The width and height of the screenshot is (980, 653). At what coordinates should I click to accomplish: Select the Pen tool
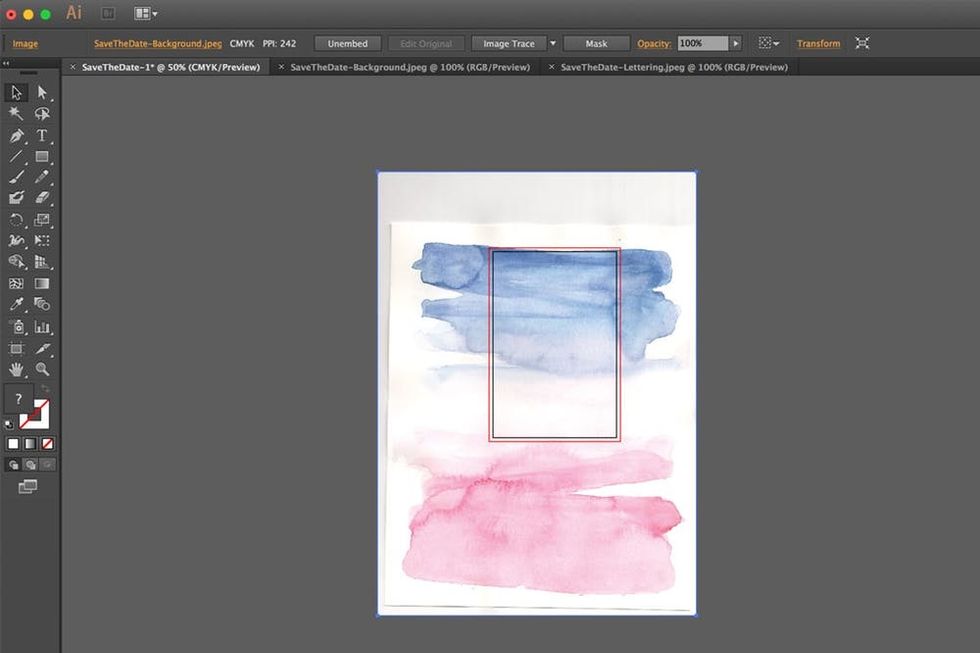[x=16, y=136]
